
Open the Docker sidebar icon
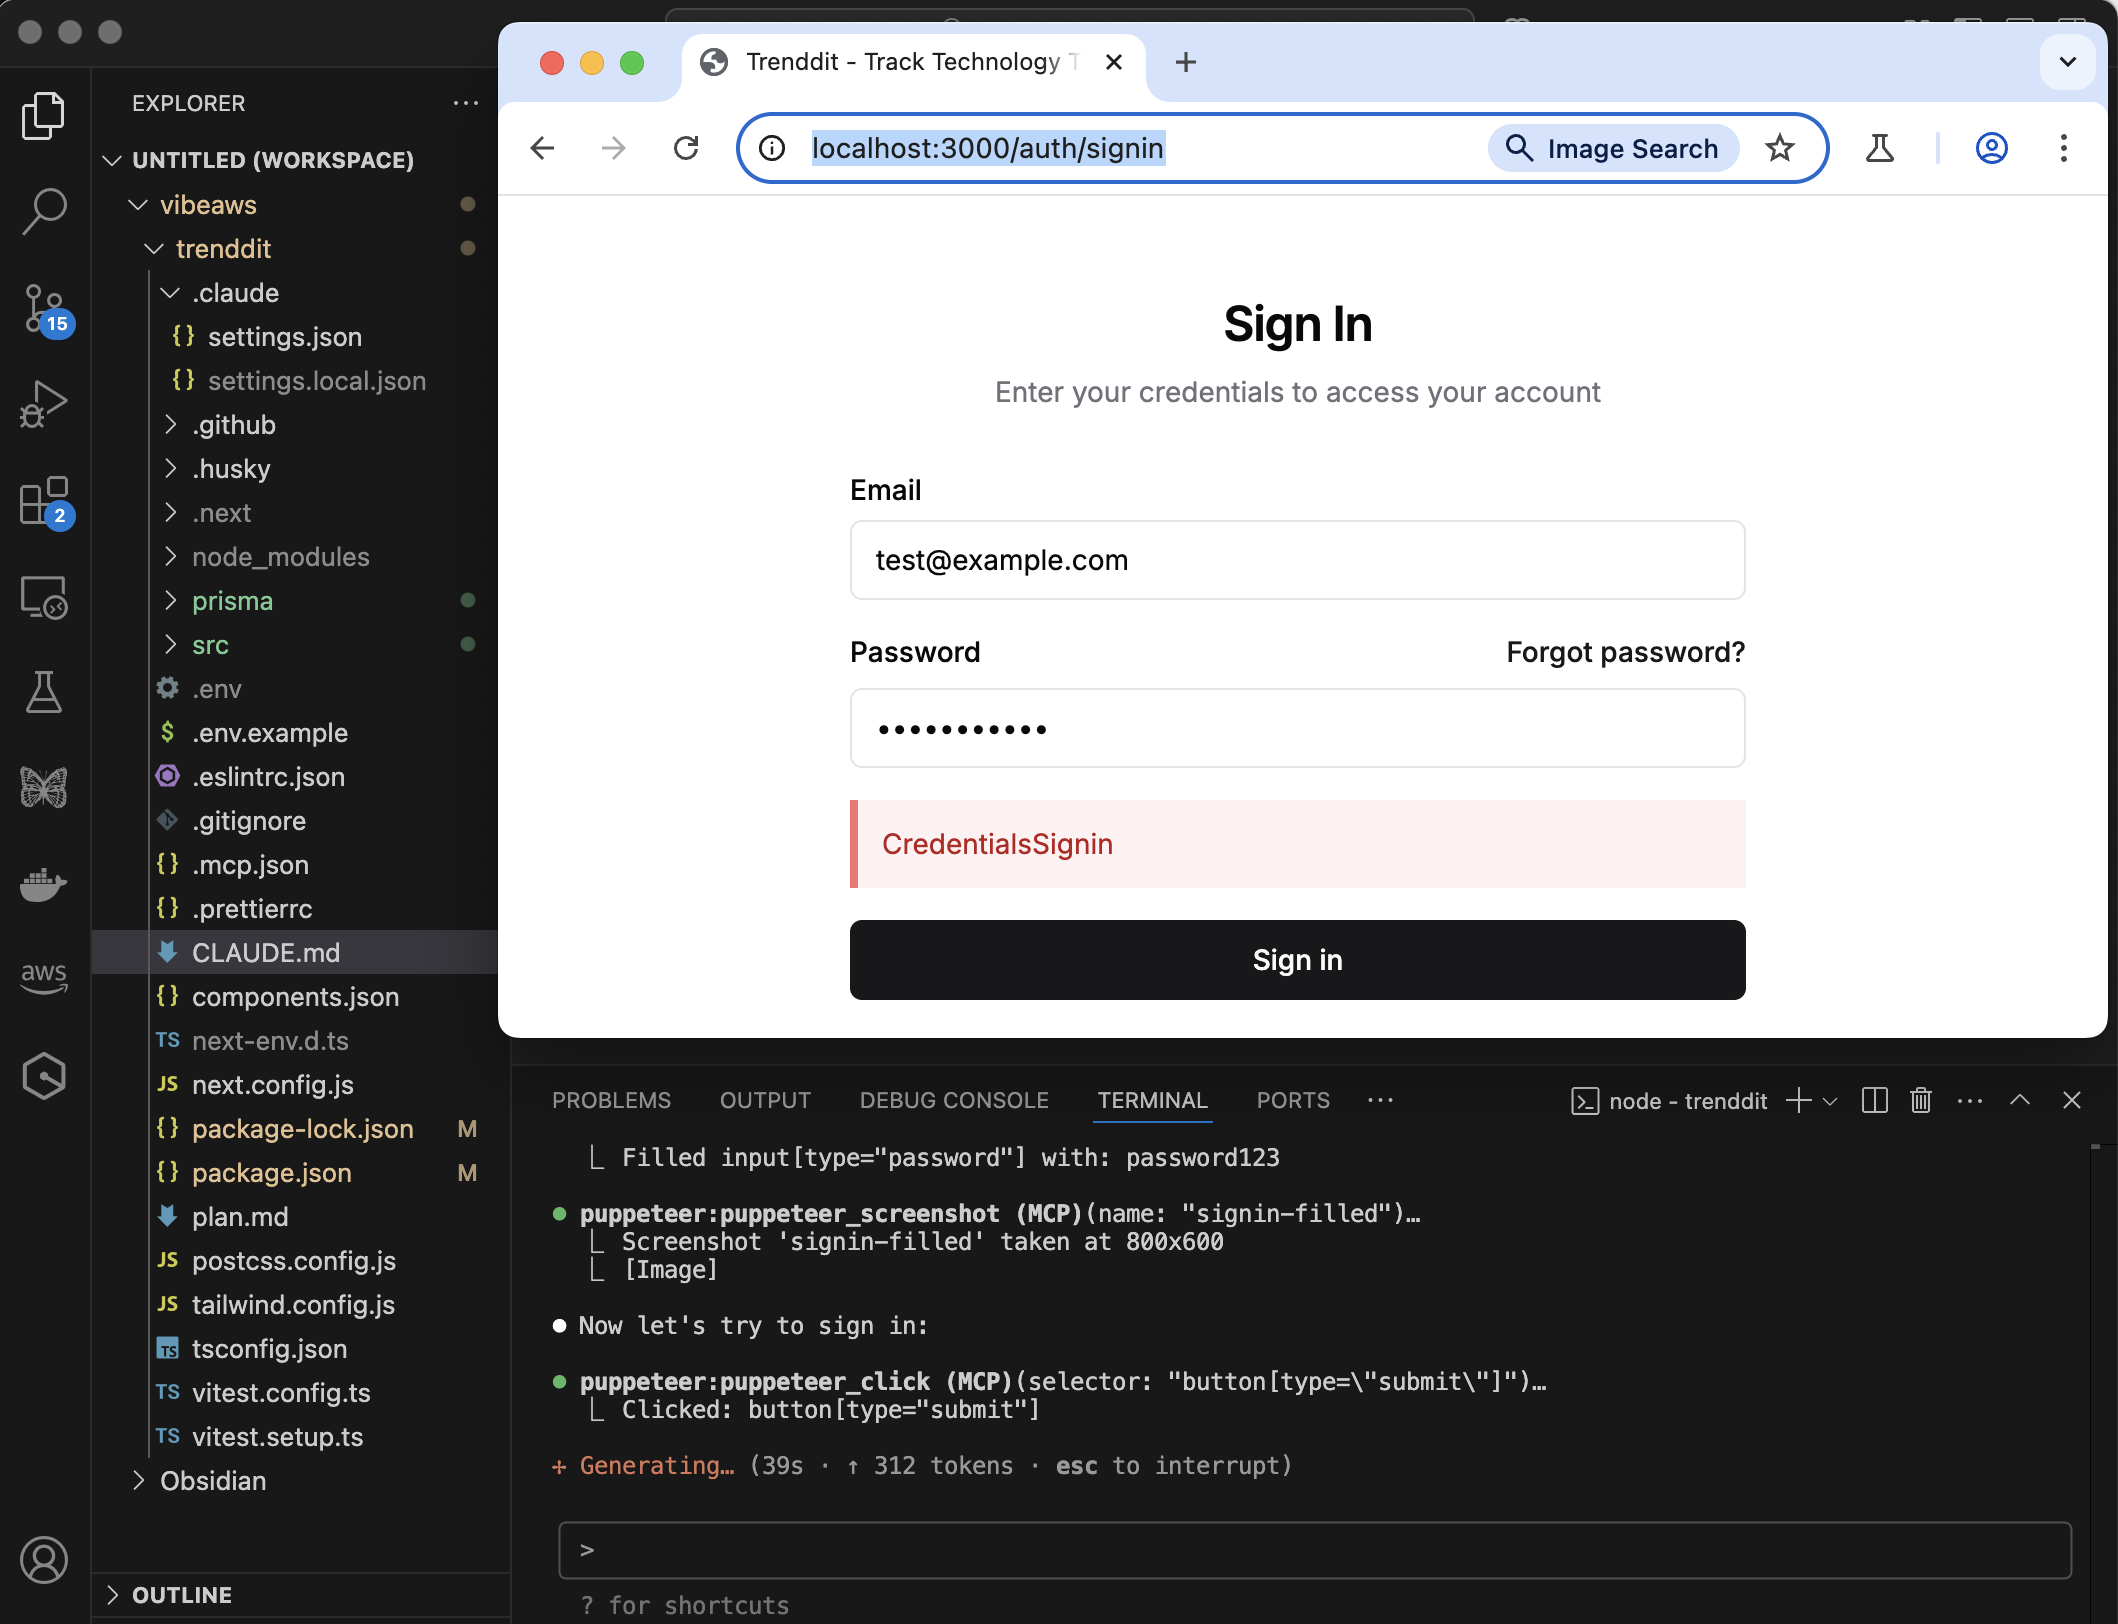click(44, 884)
